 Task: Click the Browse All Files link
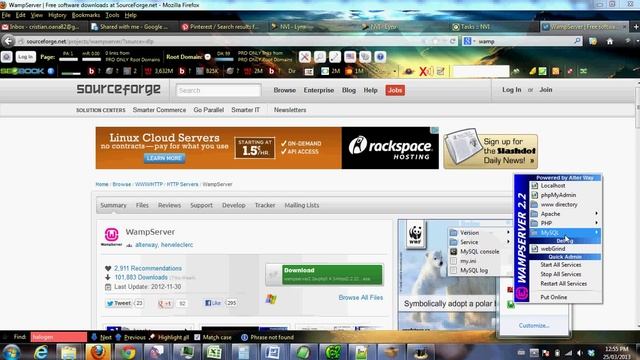[361, 298]
